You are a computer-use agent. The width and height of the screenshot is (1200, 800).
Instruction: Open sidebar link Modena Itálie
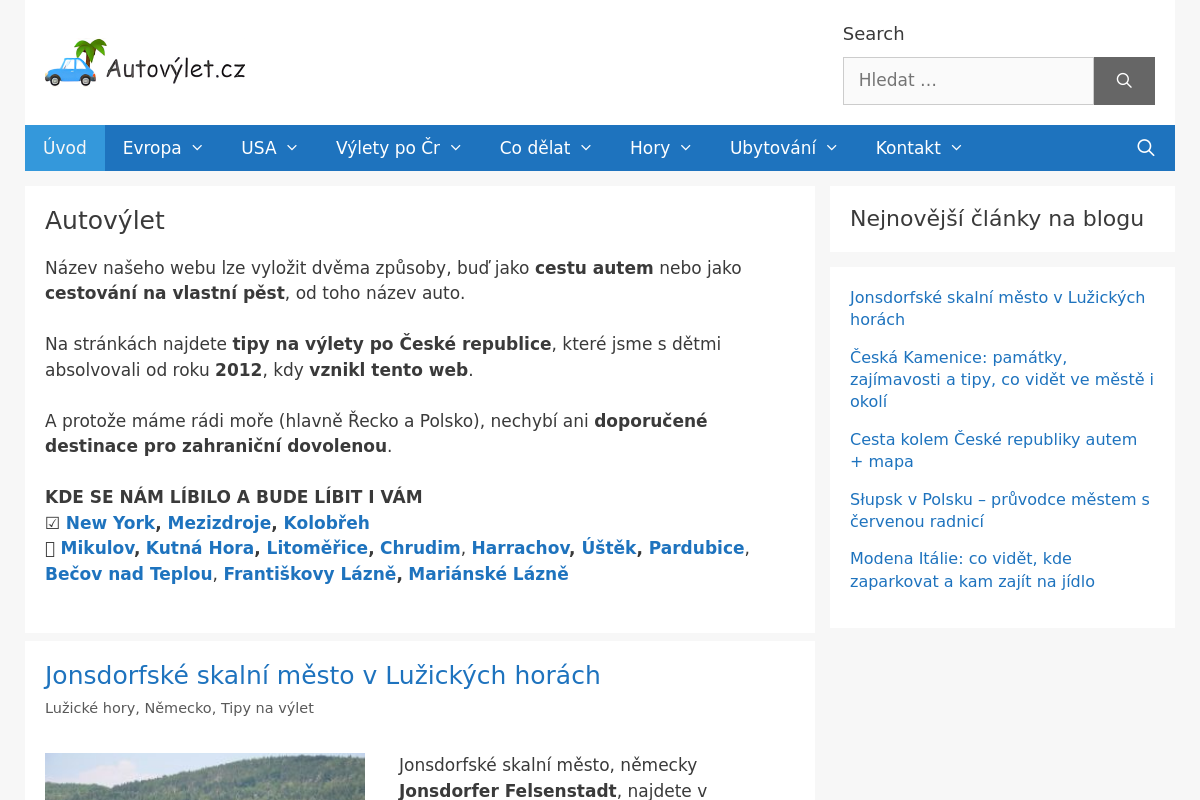(972, 570)
